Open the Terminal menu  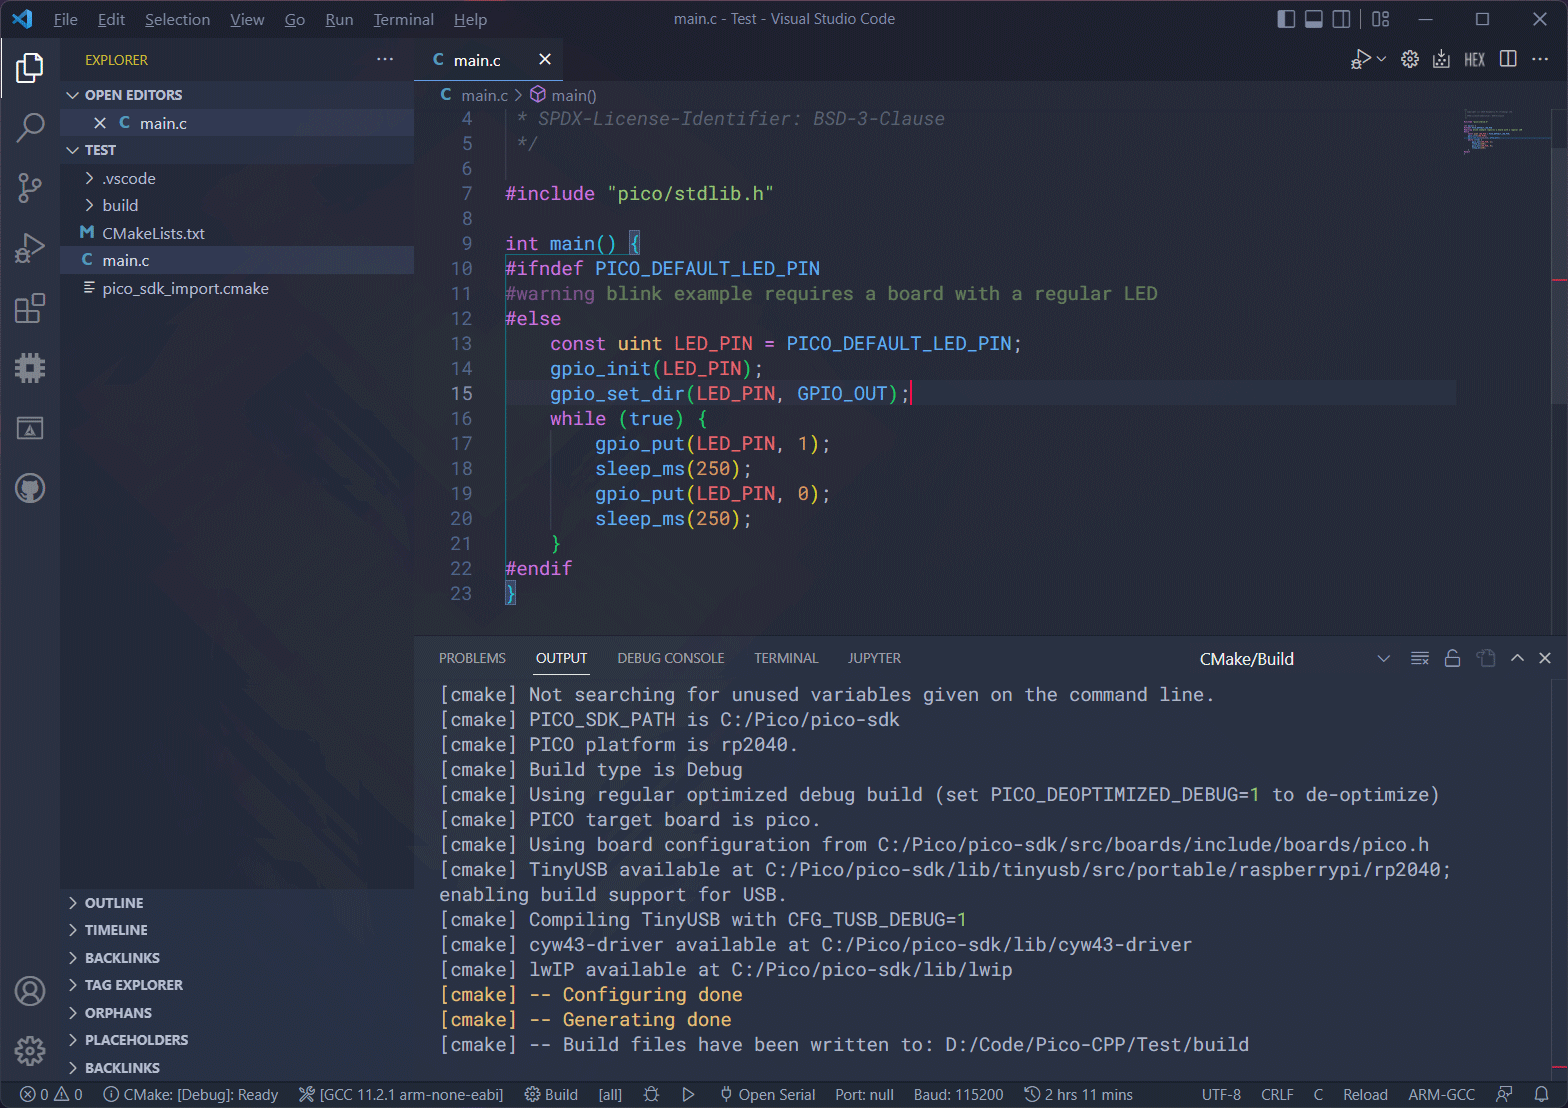click(403, 19)
